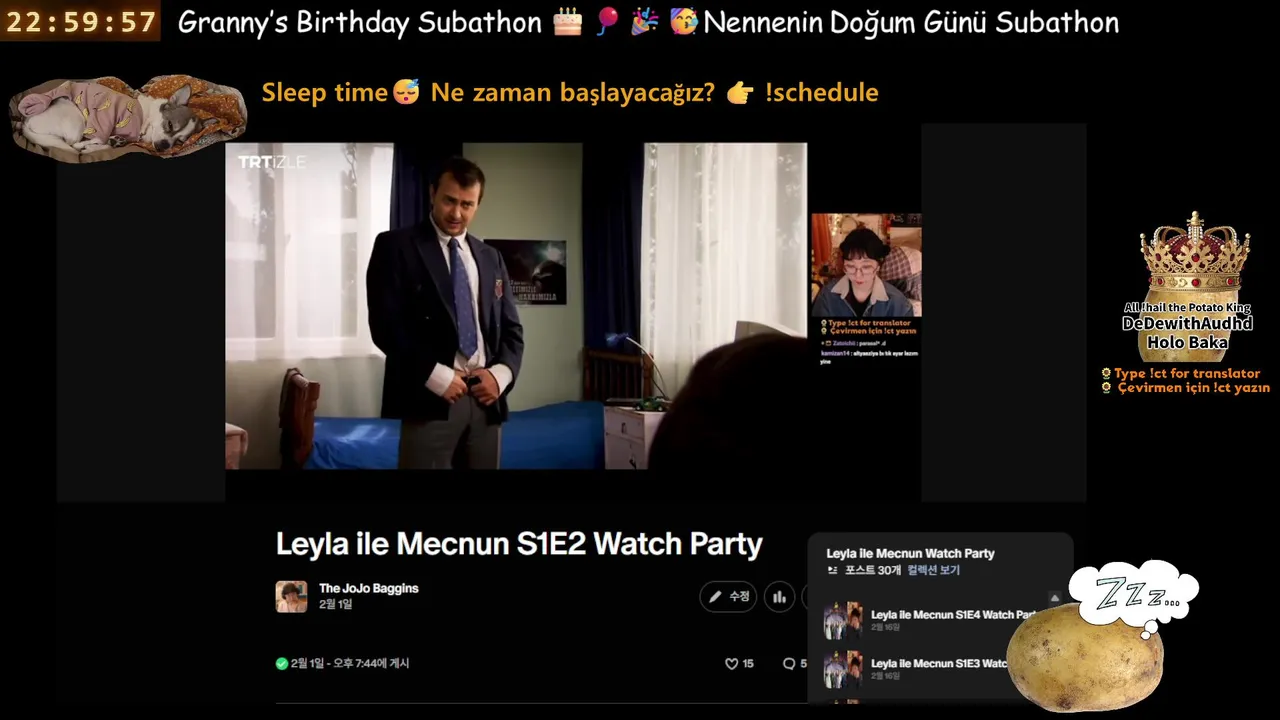
Task: Click the 포스트 30개 post count text
Action: click(873, 570)
